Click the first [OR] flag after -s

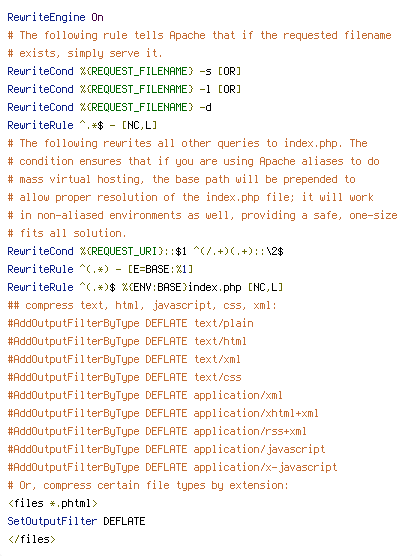[x=229, y=71]
